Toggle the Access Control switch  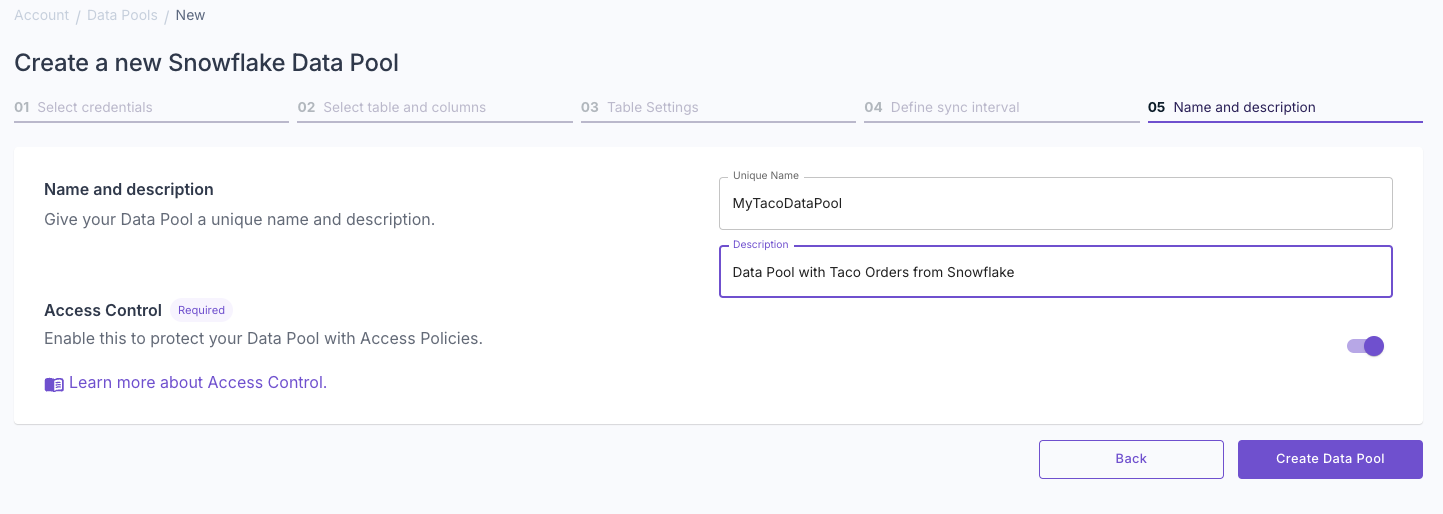coord(1365,346)
